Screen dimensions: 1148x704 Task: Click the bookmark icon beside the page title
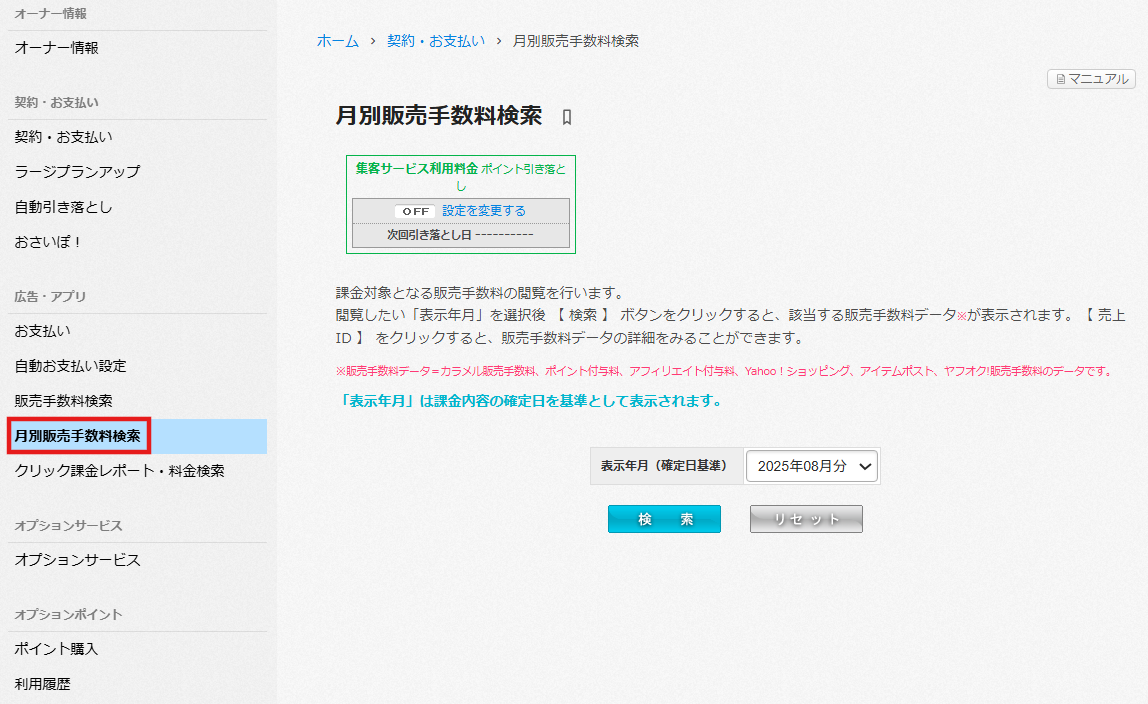(567, 117)
